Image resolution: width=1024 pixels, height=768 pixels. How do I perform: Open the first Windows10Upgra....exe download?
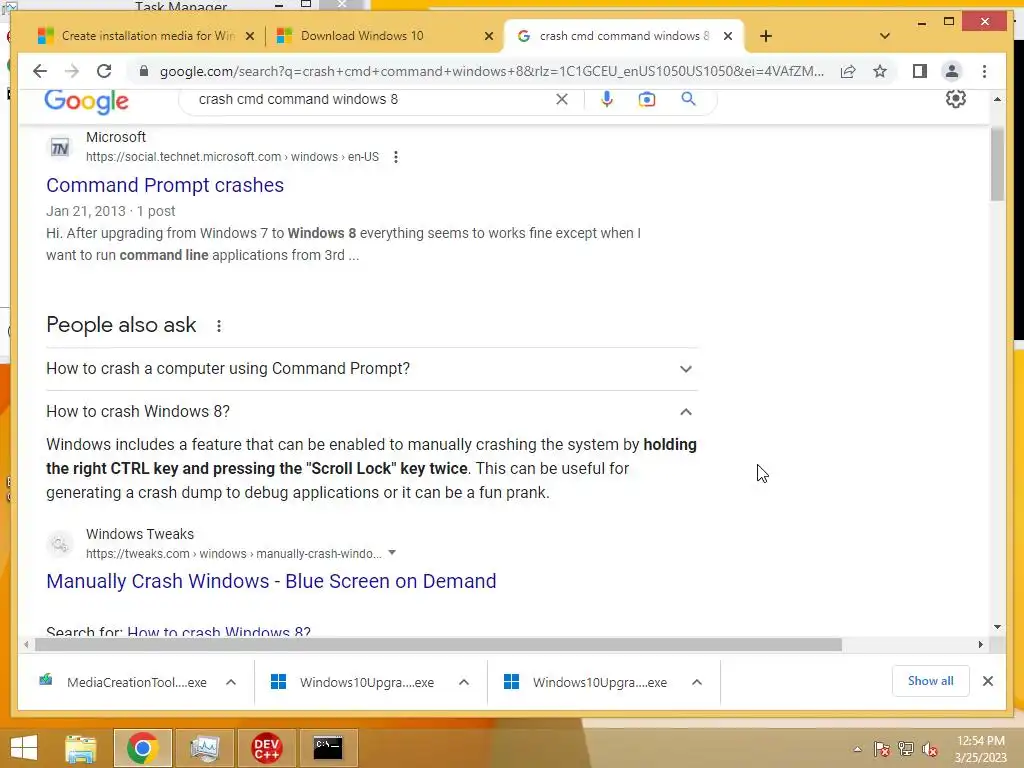pyautogui.click(x=356, y=682)
